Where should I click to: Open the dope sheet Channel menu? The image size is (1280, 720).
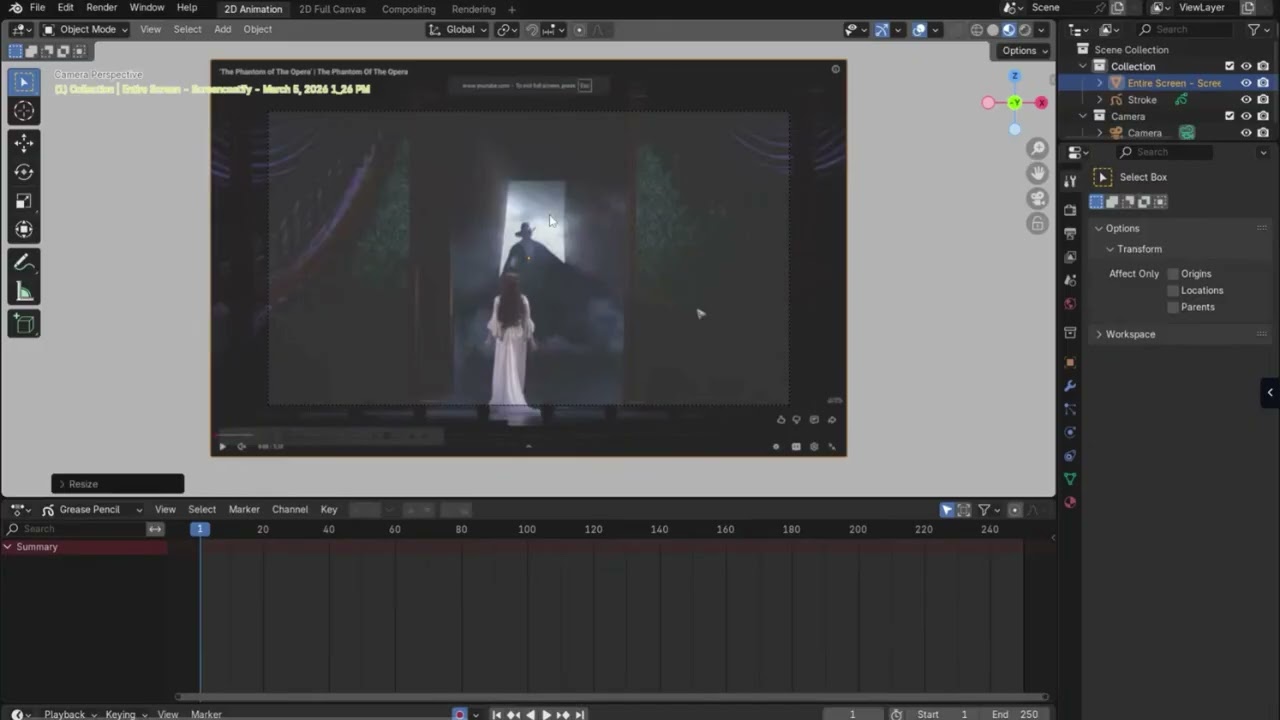290,510
